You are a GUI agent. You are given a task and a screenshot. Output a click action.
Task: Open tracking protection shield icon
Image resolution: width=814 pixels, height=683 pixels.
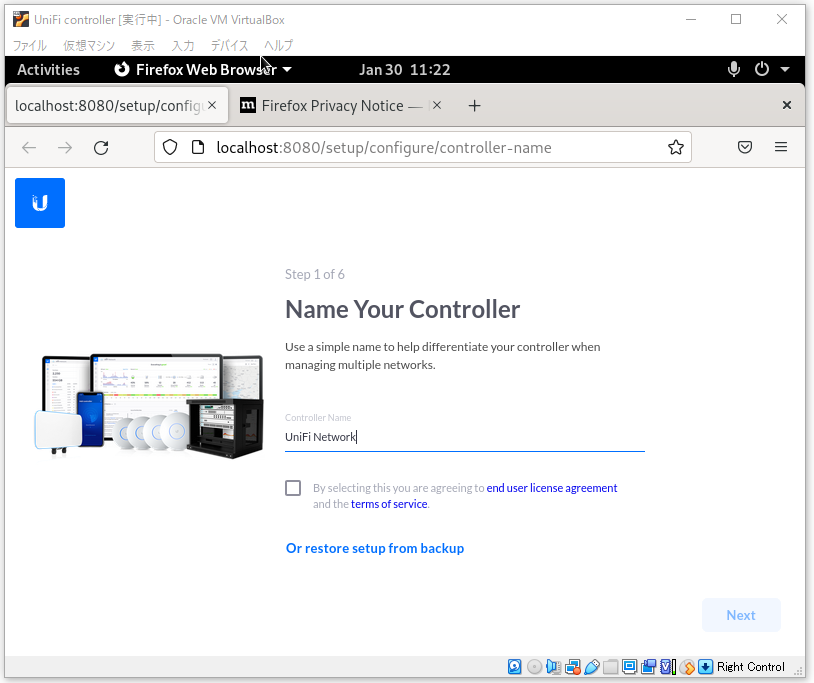click(x=170, y=147)
